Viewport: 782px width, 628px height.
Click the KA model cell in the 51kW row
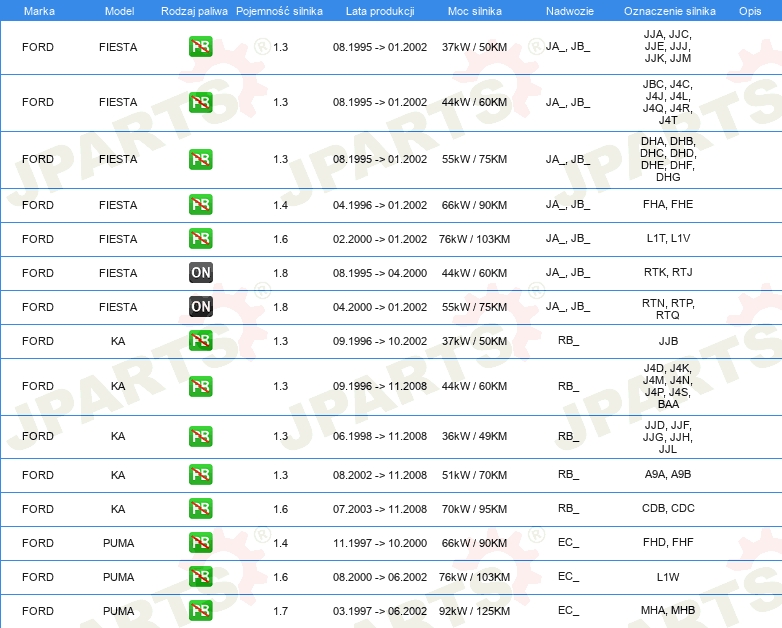tap(118, 475)
